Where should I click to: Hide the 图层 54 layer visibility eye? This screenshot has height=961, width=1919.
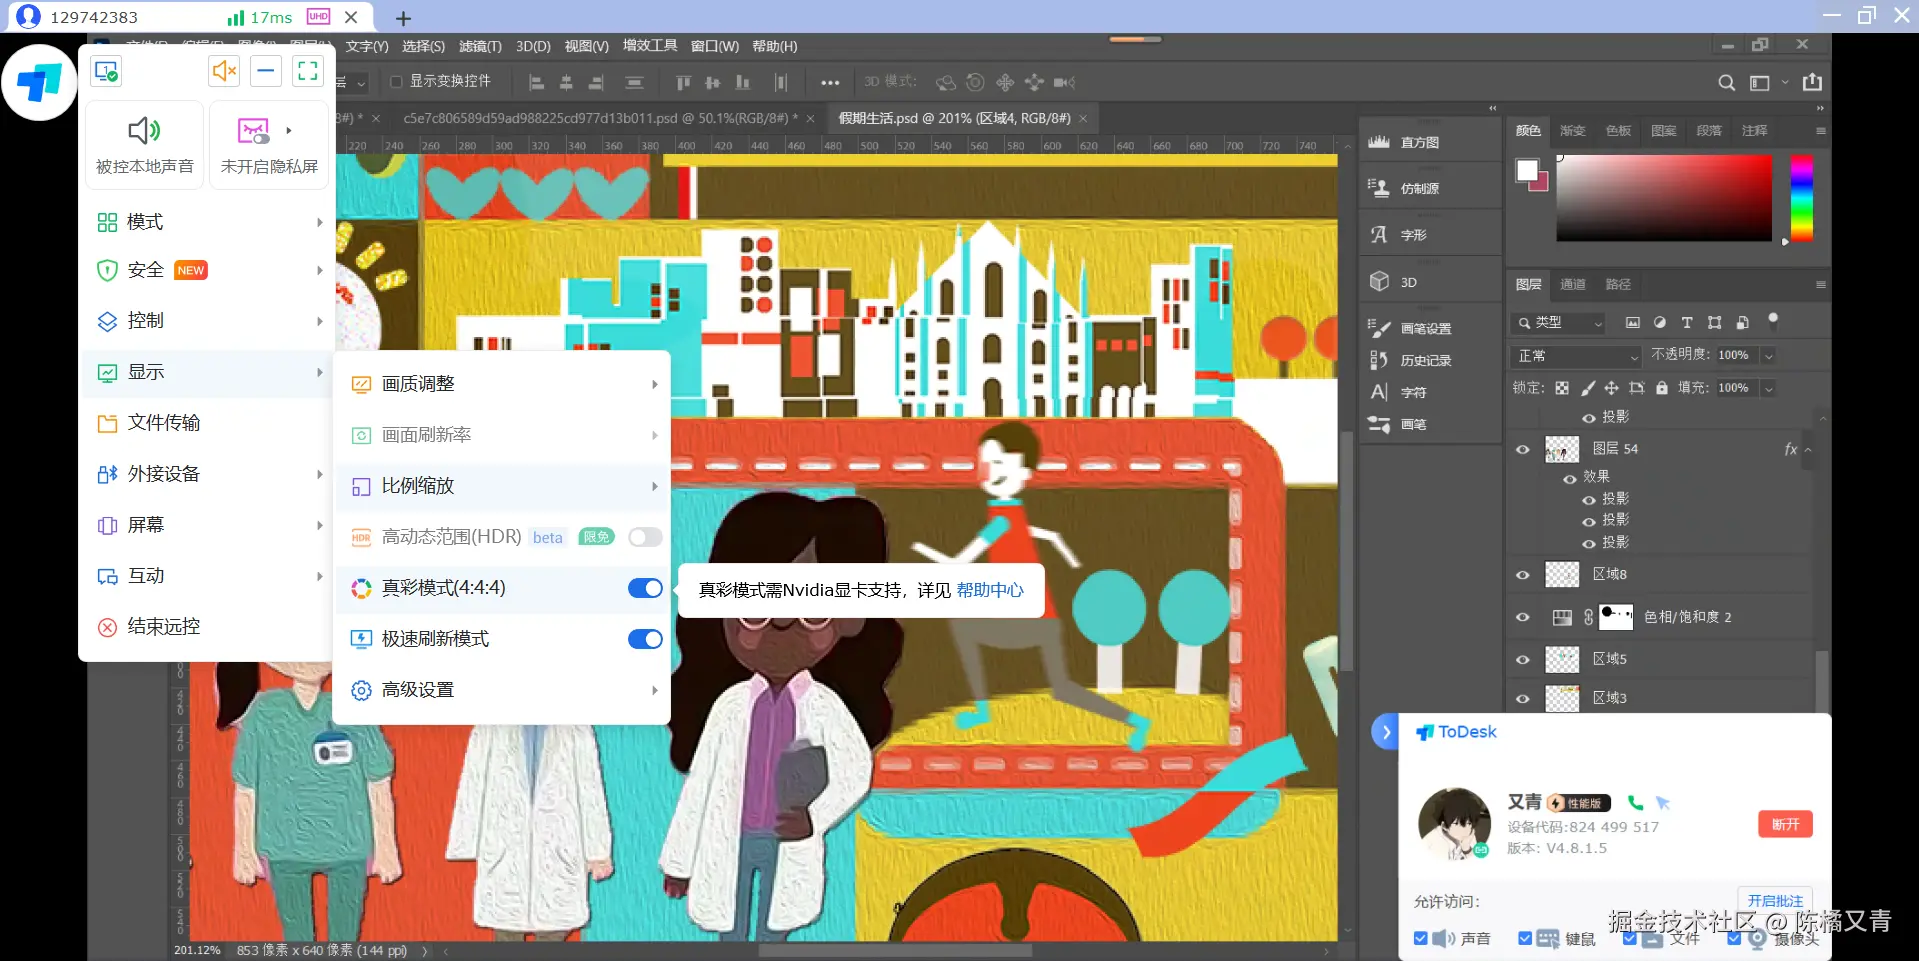[1523, 450]
